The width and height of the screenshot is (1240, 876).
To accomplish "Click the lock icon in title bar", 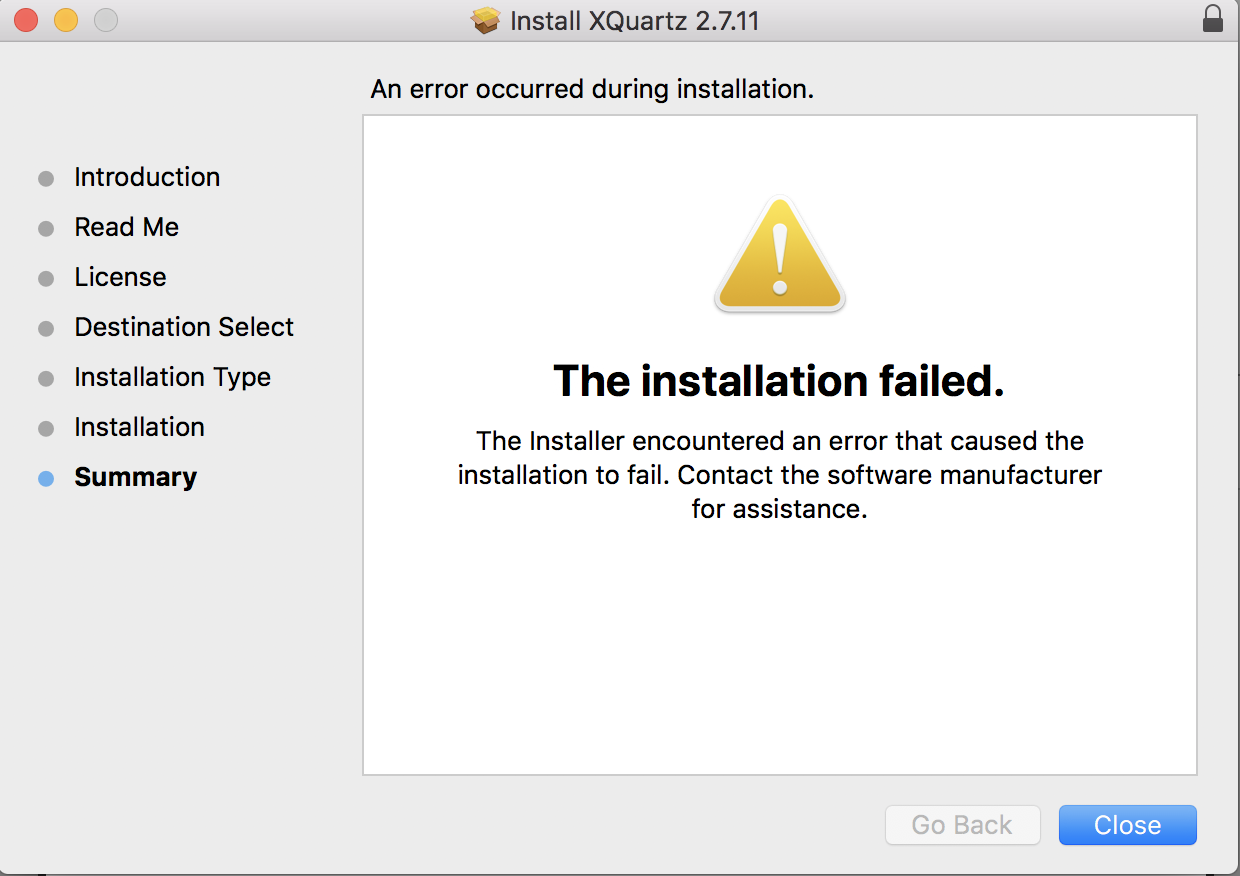I will pyautogui.click(x=1212, y=19).
